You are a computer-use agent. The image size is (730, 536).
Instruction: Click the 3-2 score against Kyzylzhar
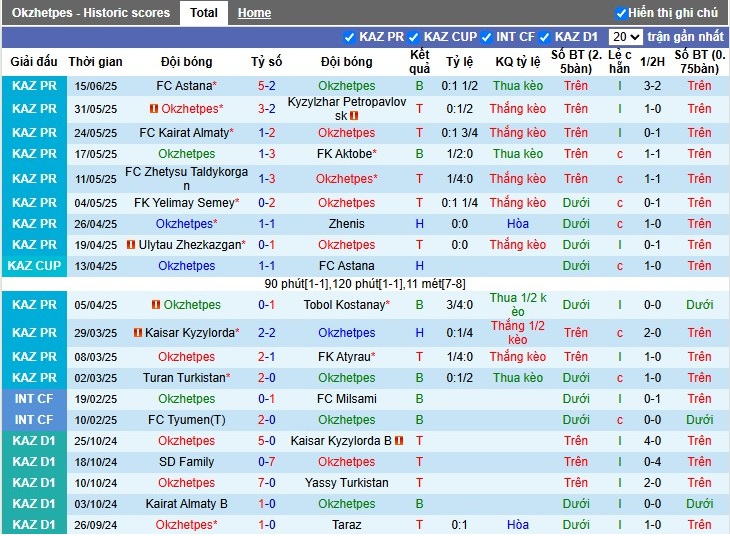click(267, 109)
